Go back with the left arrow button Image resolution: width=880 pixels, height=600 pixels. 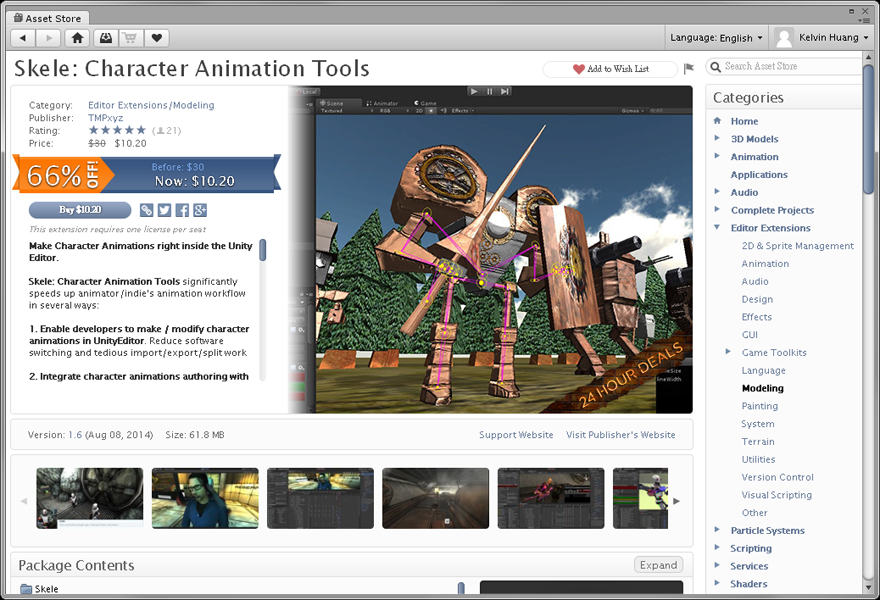23,38
